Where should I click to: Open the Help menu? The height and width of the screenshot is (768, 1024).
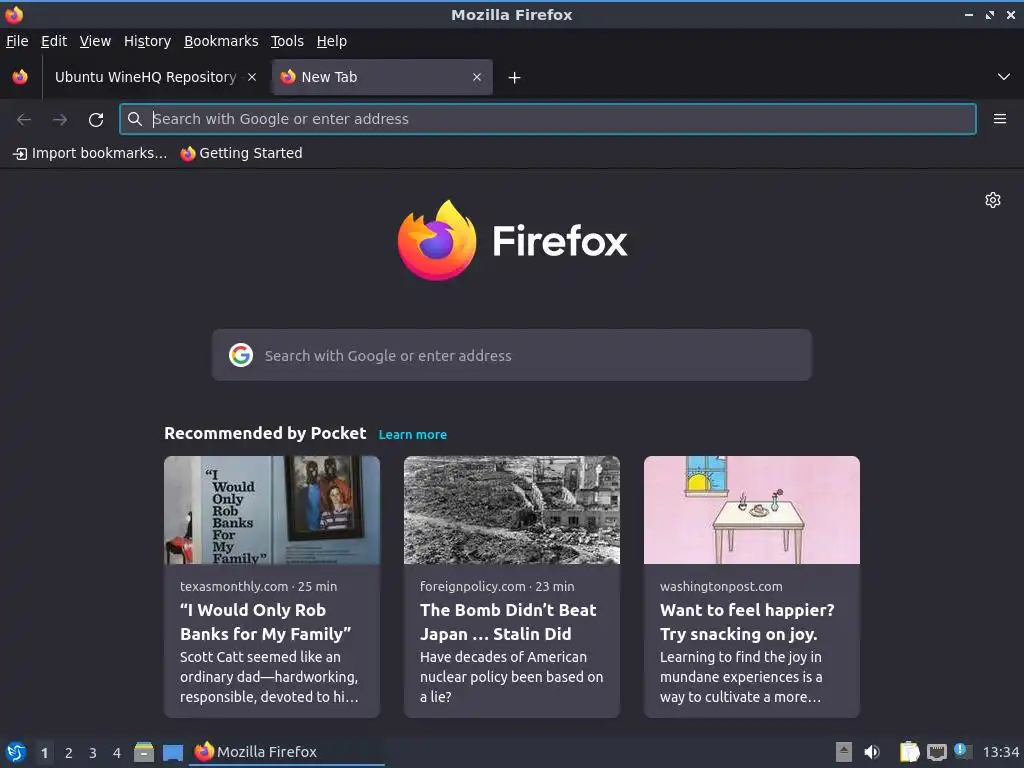(332, 41)
